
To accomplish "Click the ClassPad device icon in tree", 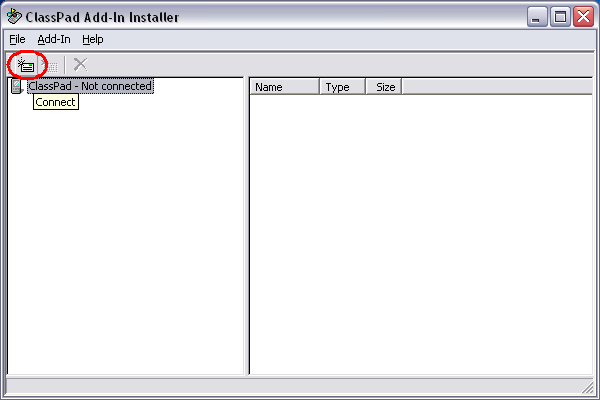I will click(17, 86).
